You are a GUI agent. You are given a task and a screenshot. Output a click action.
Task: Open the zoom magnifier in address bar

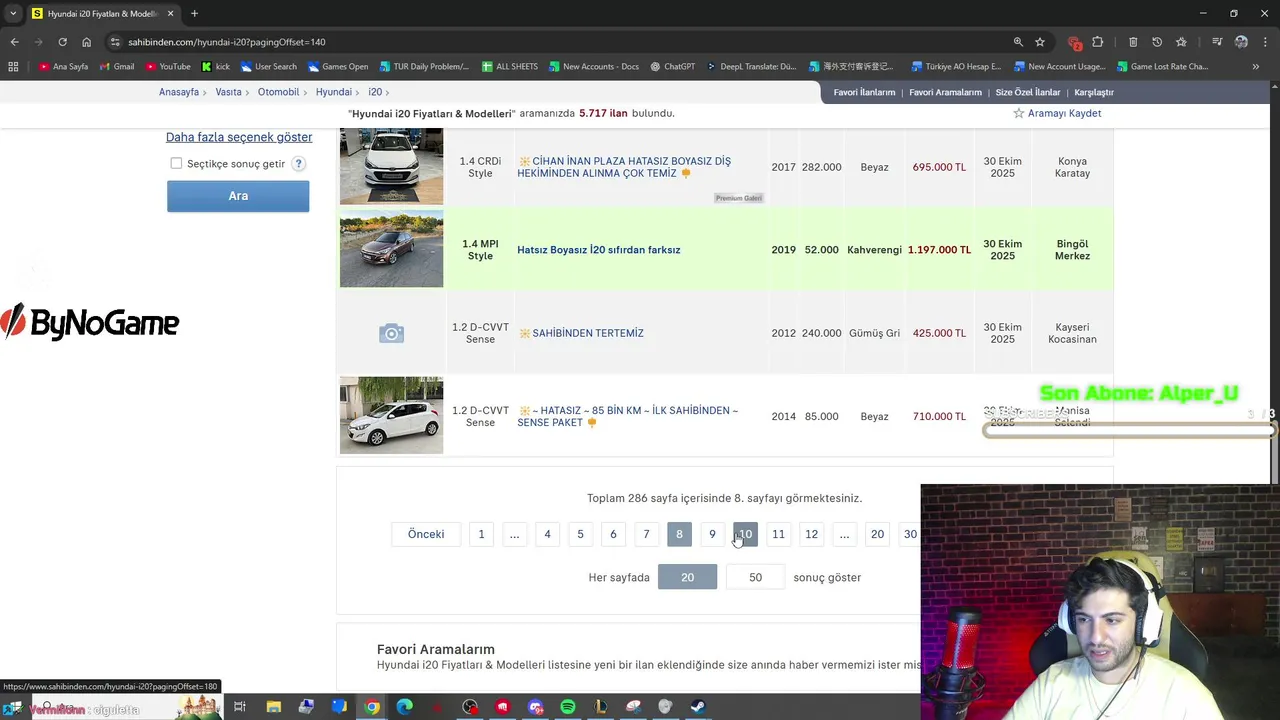coord(1018,42)
